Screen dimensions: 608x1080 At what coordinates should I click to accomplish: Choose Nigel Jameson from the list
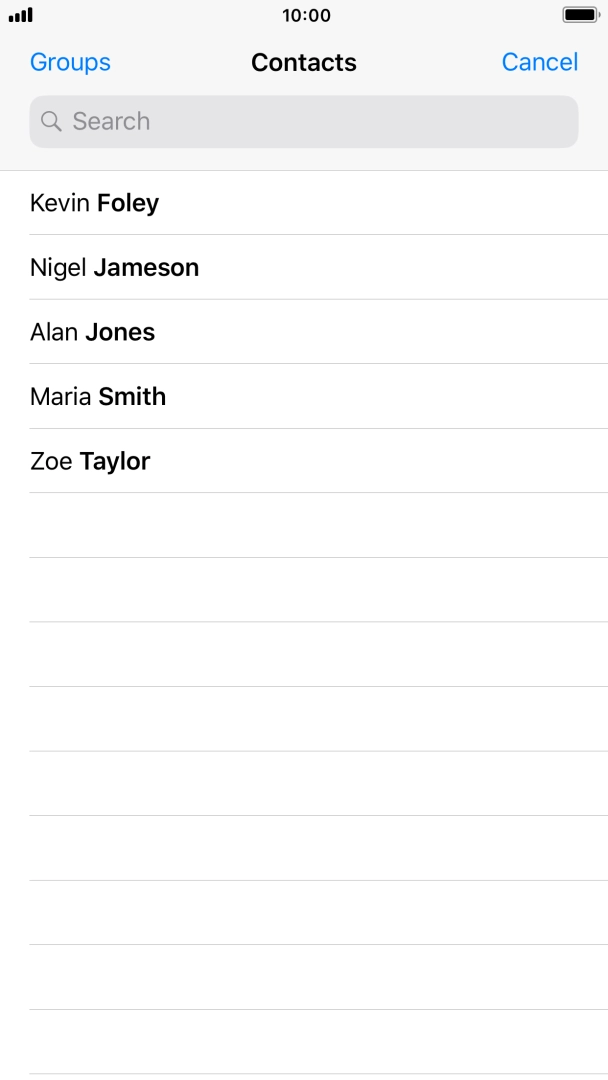(304, 267)
